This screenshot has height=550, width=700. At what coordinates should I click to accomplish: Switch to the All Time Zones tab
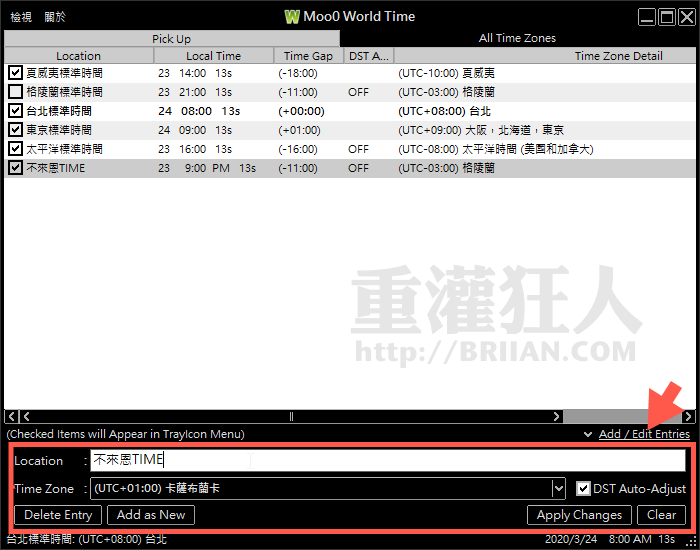pyautogui.click(x=517, y=38)
